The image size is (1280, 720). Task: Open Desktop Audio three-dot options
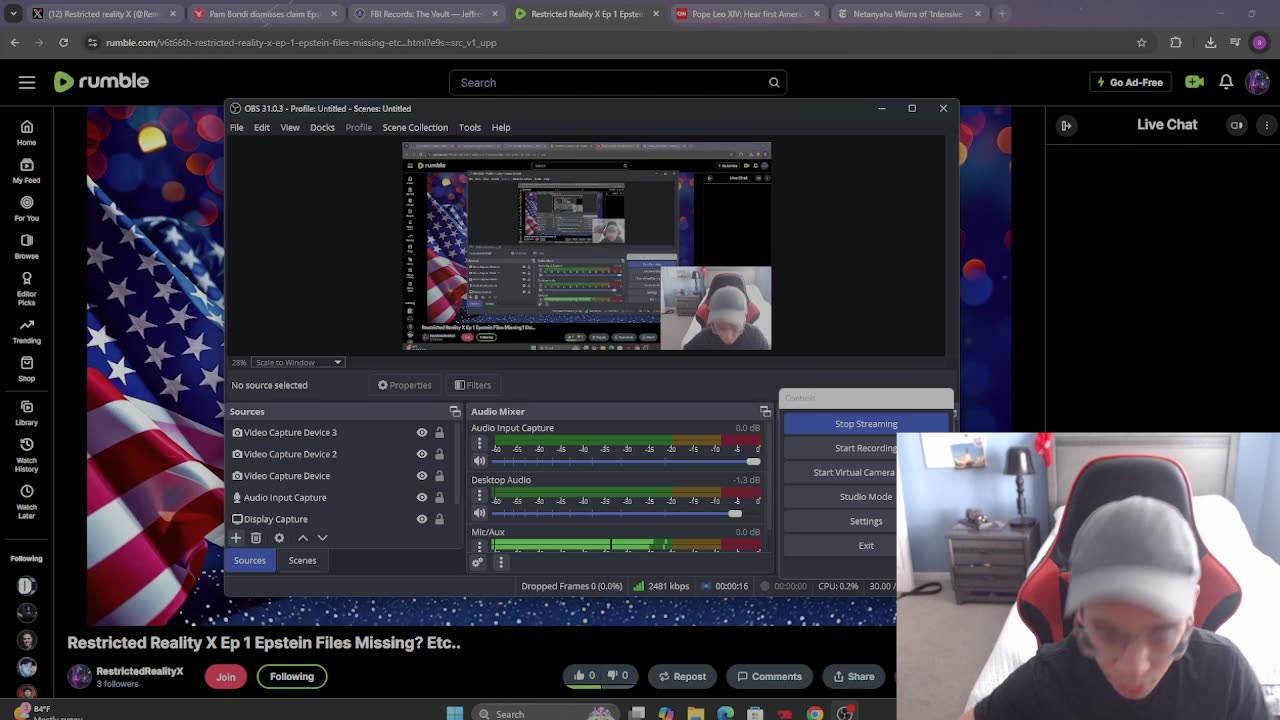tap(479, 495)
